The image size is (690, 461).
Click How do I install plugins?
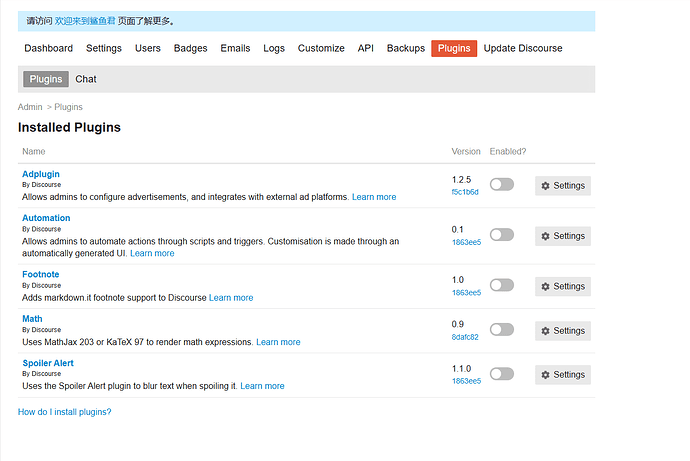tap(64, 412)
